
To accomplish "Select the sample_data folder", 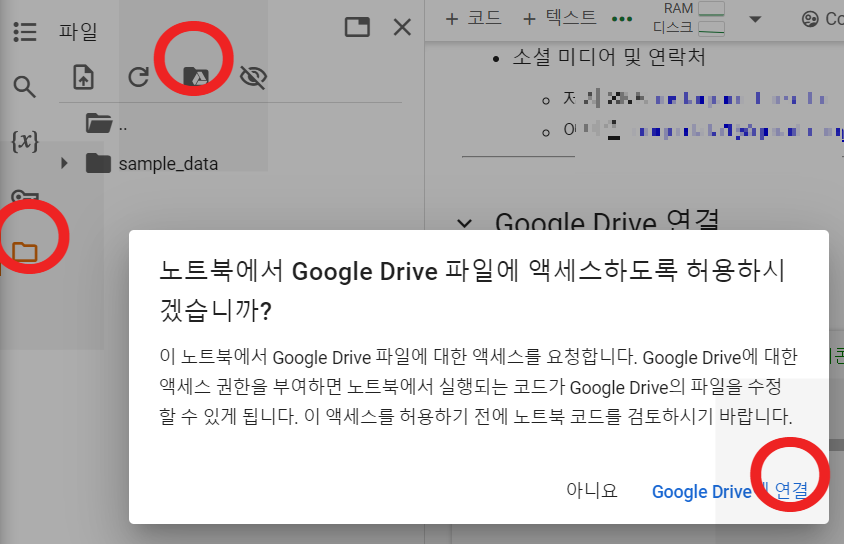I will (152, 164).
